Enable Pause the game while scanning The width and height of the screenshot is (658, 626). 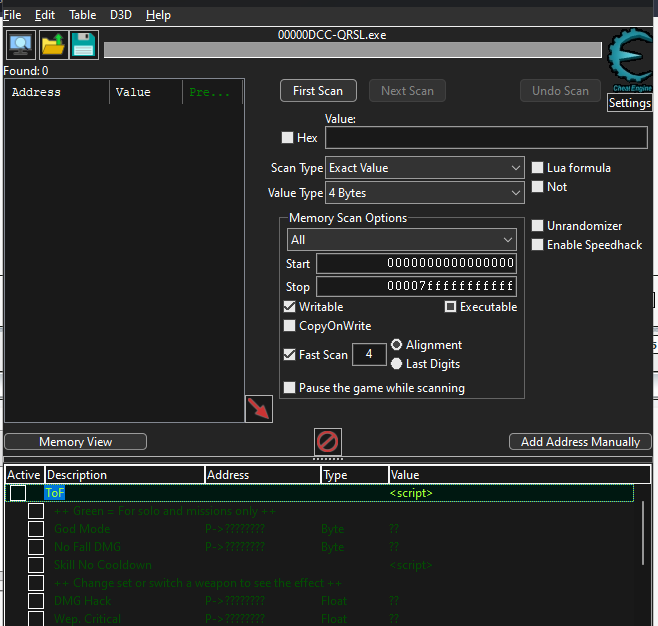point(289,387)
